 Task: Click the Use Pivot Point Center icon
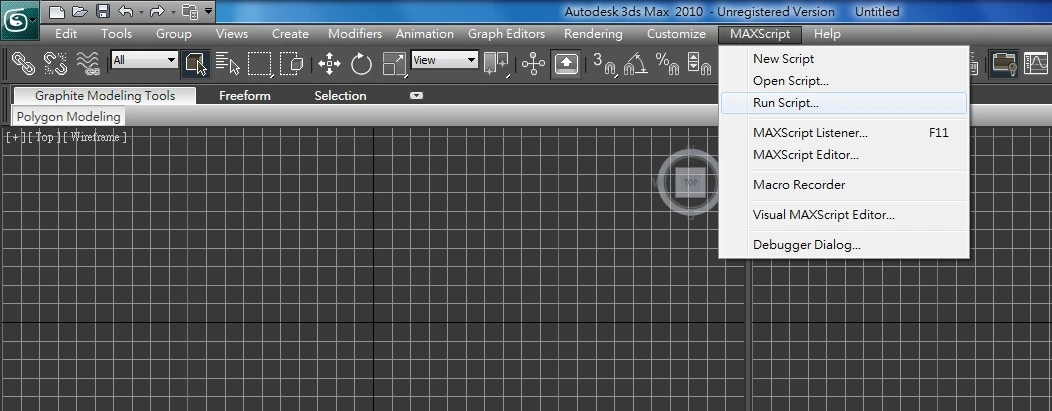496,64
